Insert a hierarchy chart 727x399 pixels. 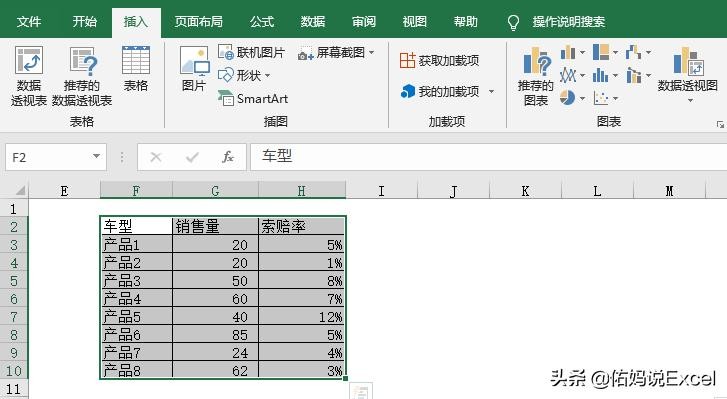(601, 52)
